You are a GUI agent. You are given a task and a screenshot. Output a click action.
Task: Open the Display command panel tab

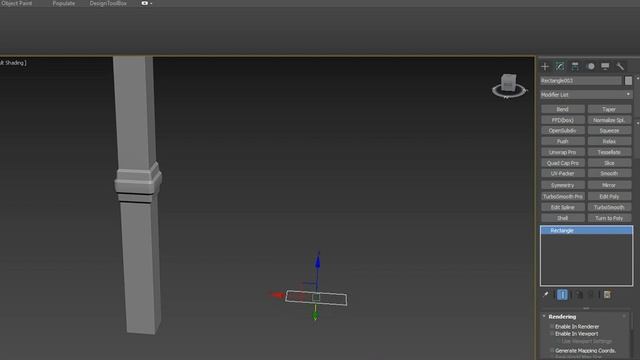pos(605,67)
